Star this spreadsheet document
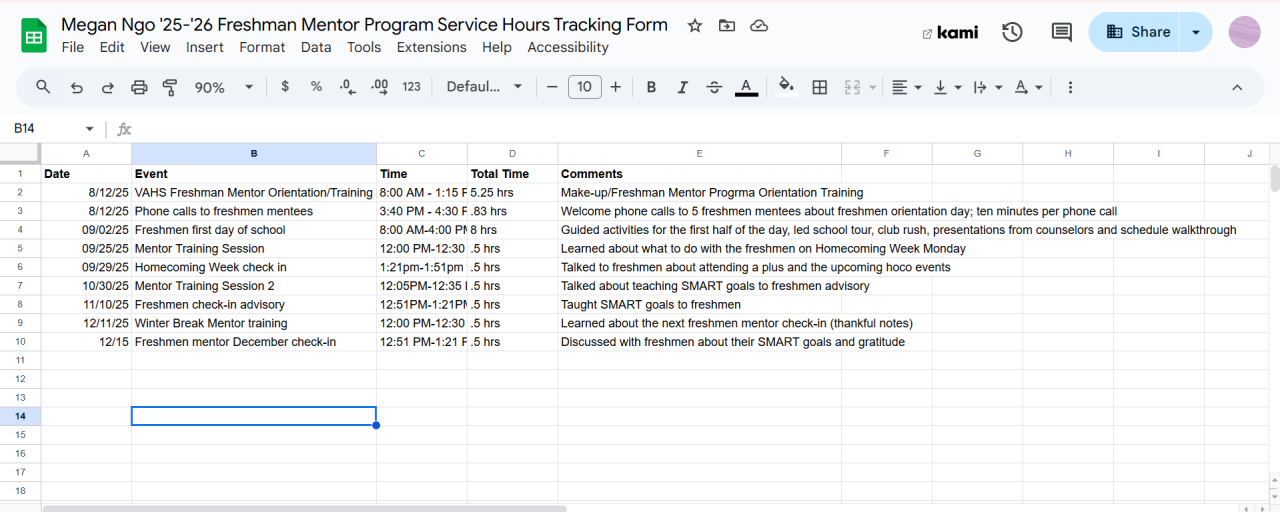The width and height of the screenshot is (1280, 512). [695, 26]
